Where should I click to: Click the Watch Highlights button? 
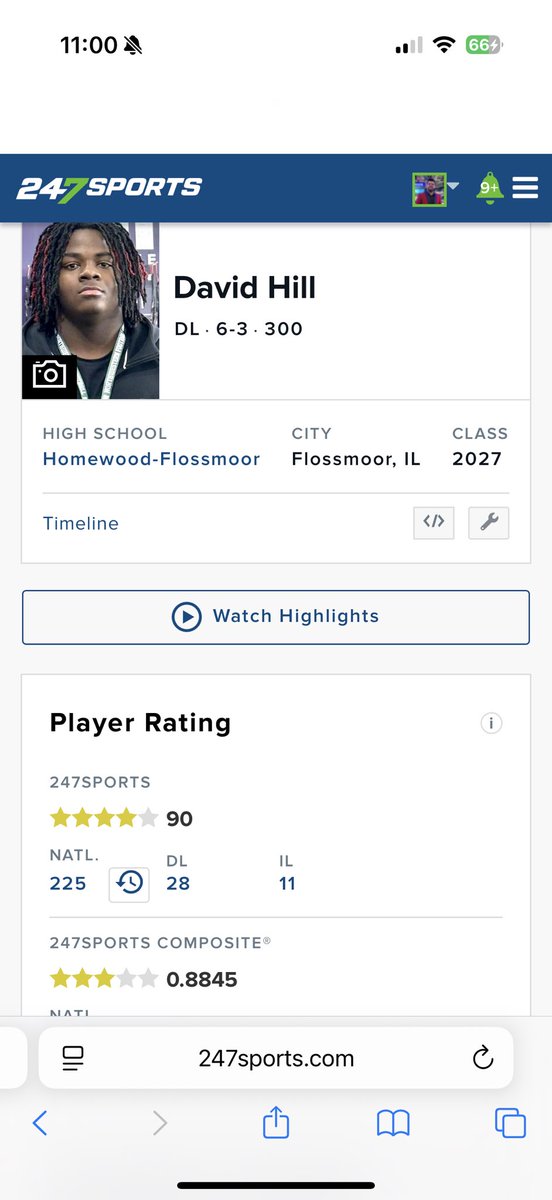[x=276, y=617]
